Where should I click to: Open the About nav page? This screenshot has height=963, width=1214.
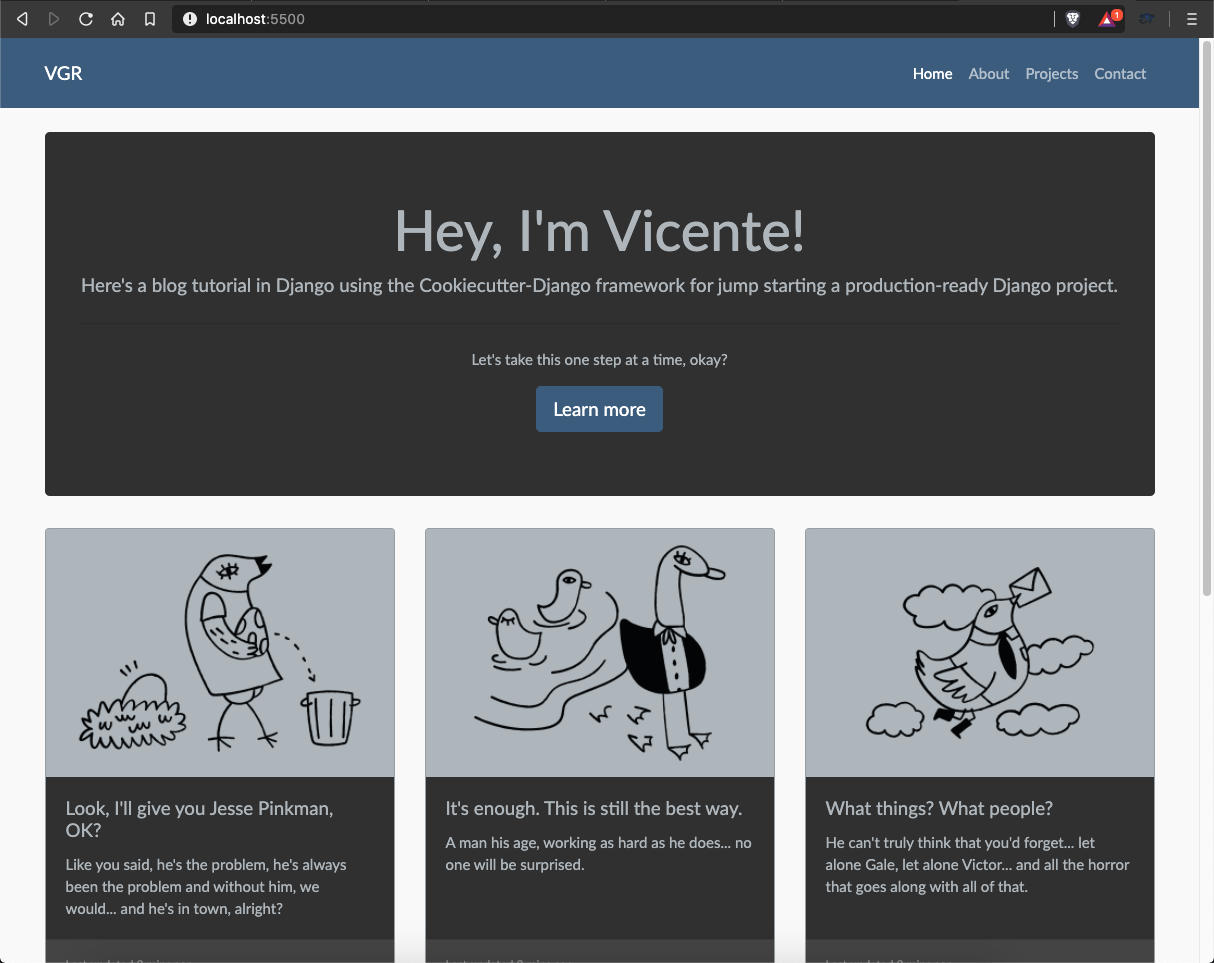[x=988, y=74]
